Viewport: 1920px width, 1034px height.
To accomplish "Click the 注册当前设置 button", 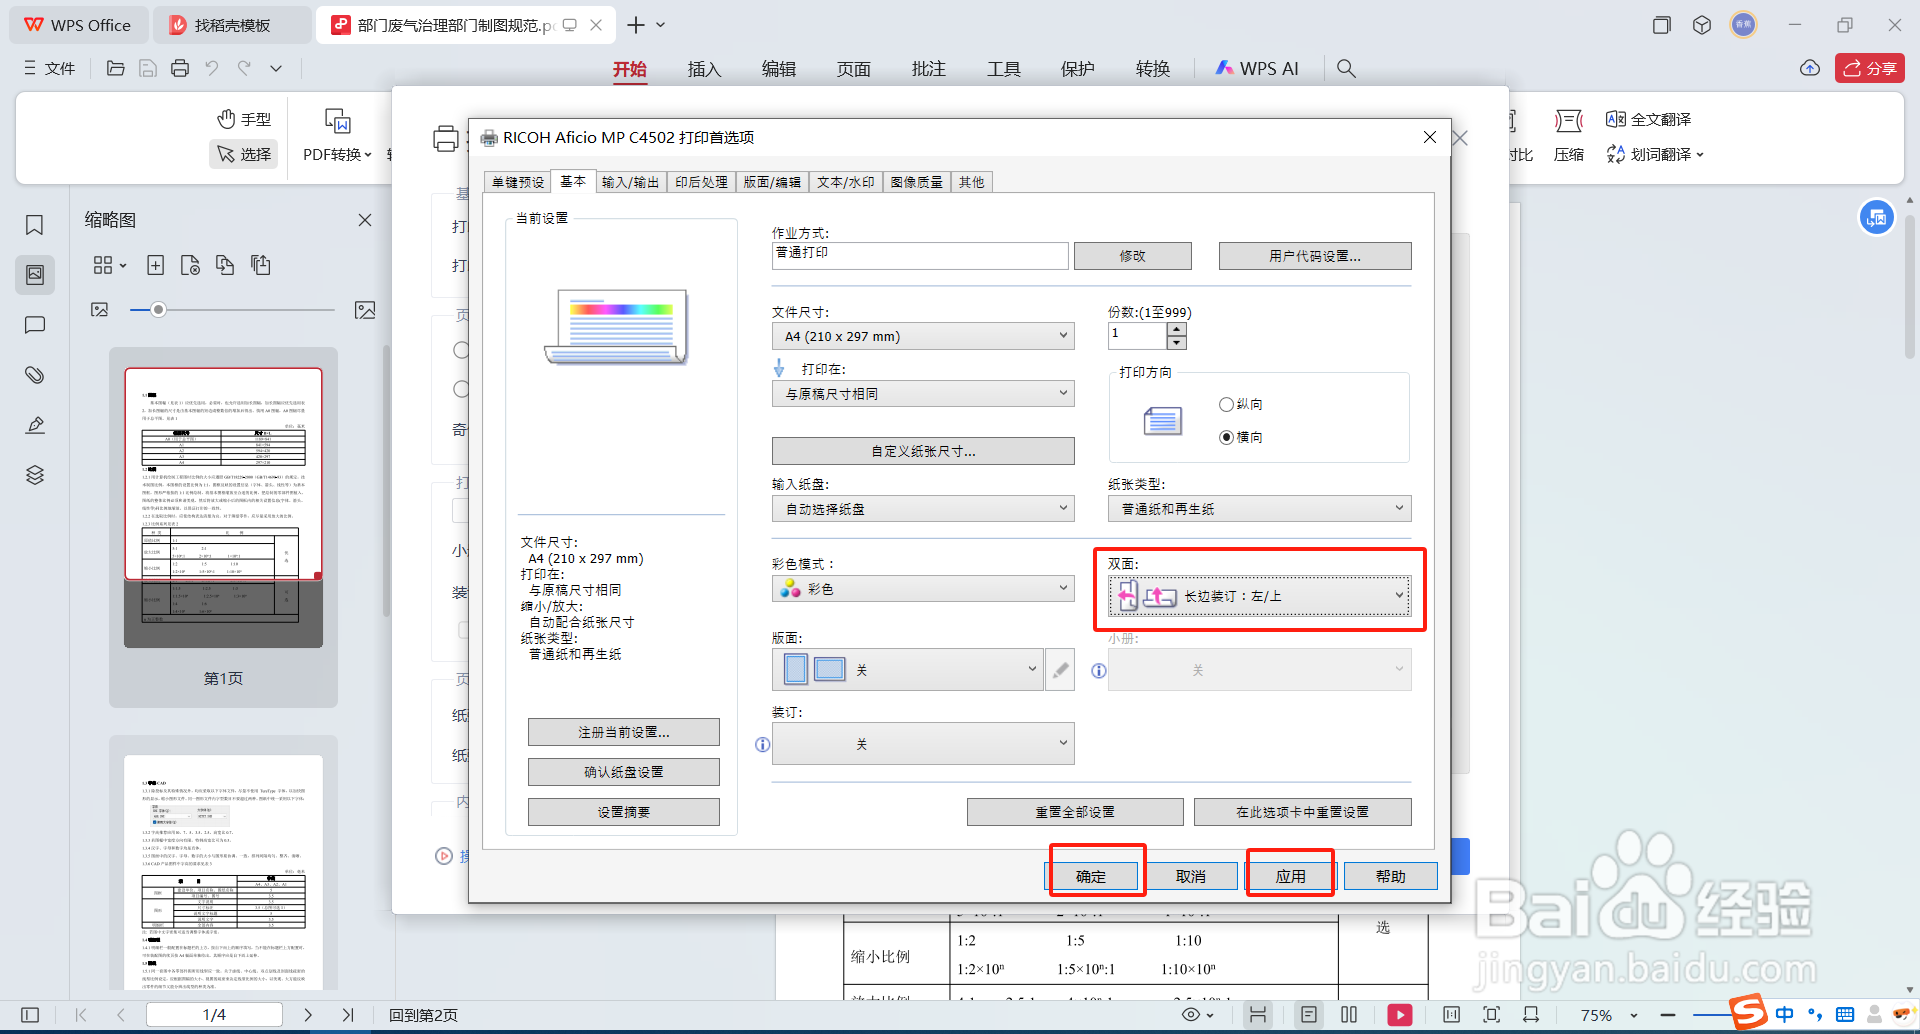I will [x=624, y=732].
